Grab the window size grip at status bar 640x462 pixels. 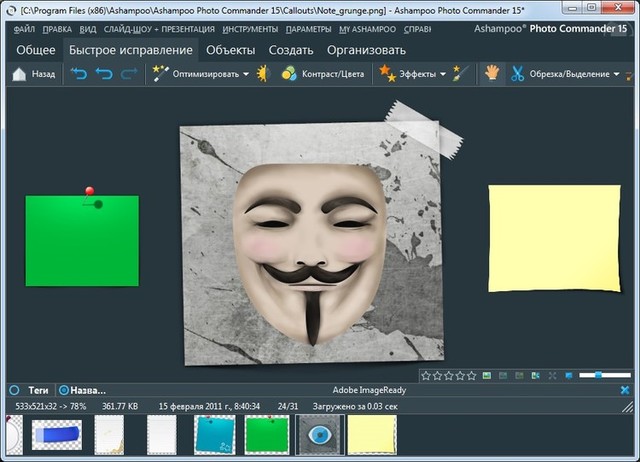click(x=627, y=407)
